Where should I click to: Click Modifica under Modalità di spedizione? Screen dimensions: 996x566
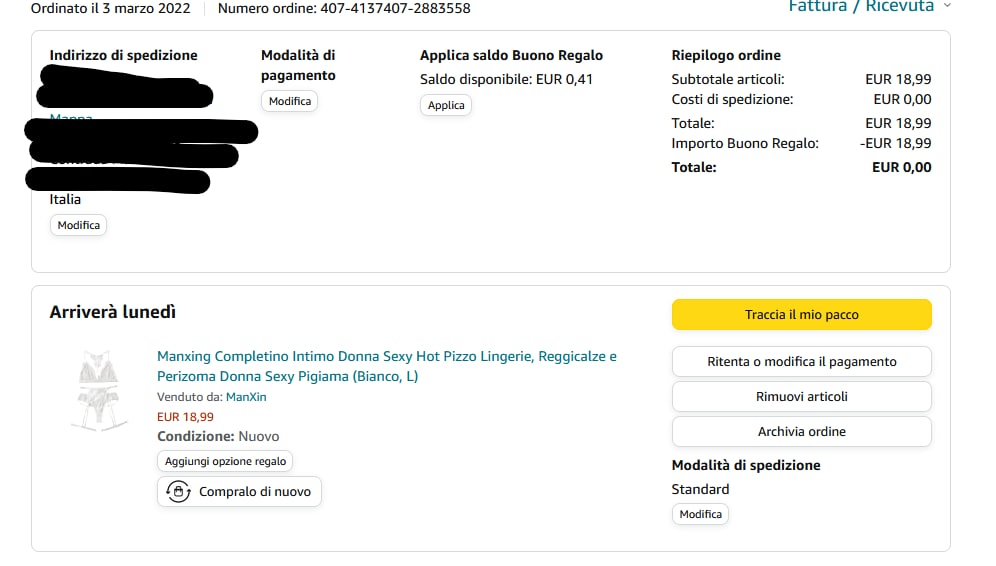click(700, 514)
